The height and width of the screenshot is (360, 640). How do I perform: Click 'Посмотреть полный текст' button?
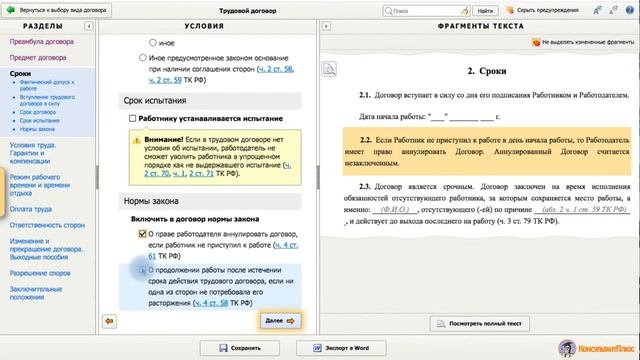tap(480, 324)
